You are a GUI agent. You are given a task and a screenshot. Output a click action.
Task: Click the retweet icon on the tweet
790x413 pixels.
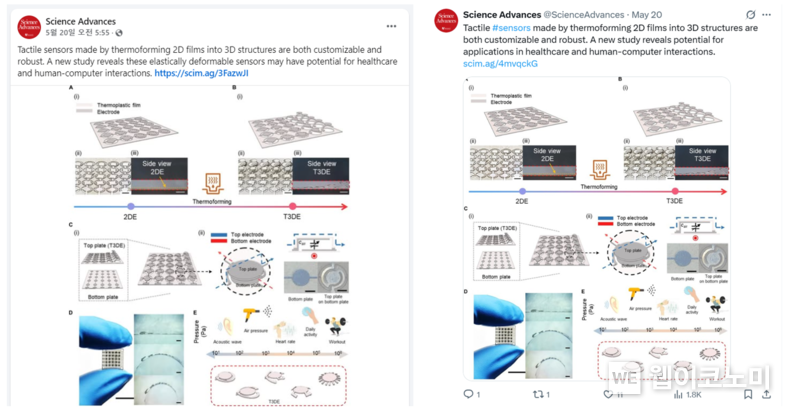pyautogui.click(x=539, y=394)
